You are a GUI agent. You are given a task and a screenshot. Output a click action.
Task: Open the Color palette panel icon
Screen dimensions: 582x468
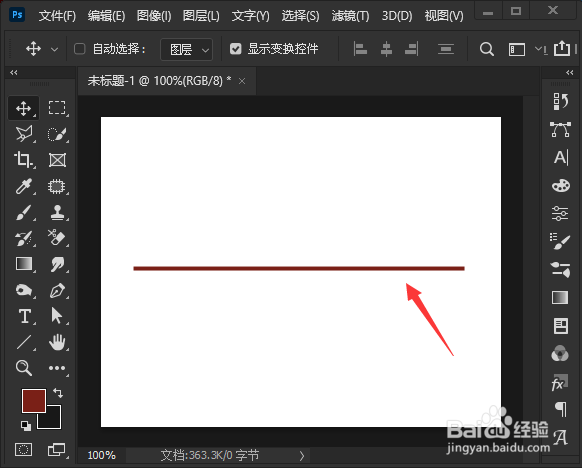tap(560, 186)
